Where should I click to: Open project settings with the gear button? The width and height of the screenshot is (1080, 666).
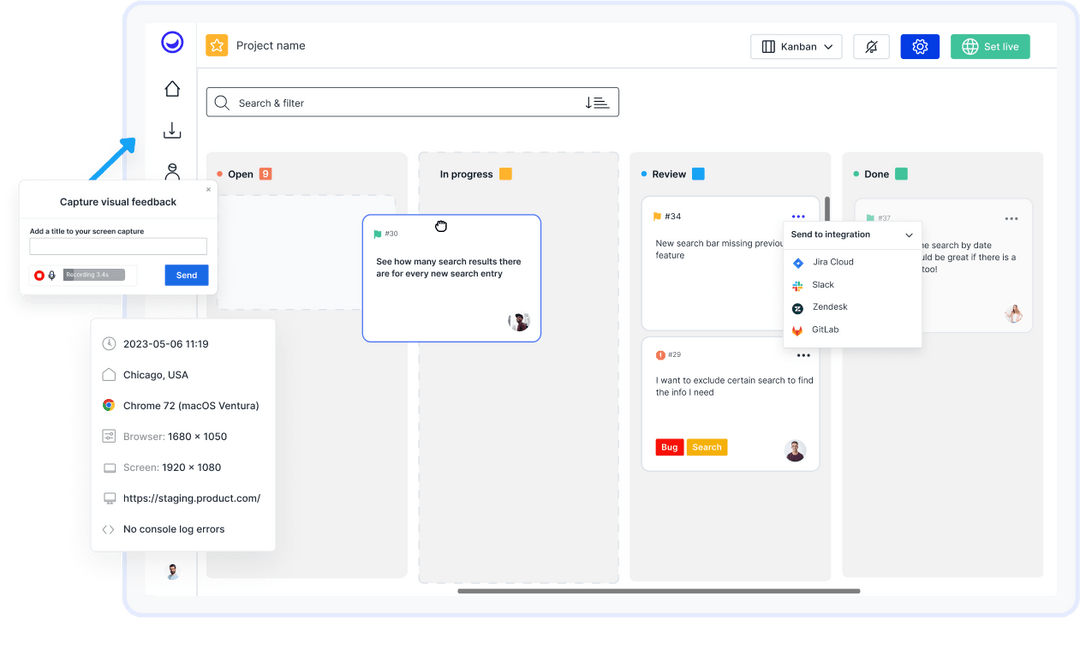click(920, 46)
